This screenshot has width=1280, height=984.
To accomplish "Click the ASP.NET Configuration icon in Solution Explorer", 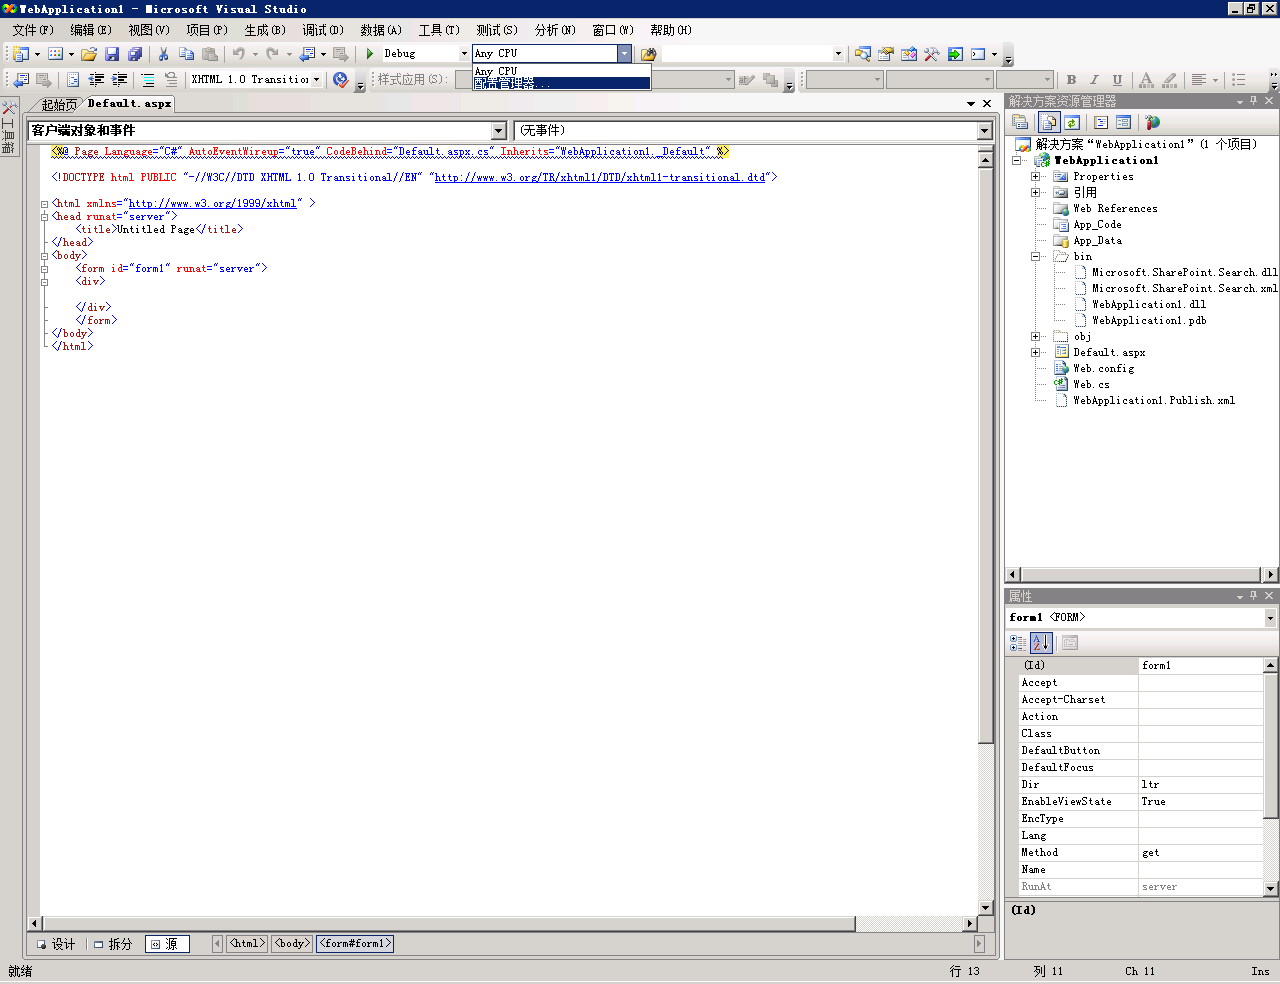I will [x=1153, y=122].
